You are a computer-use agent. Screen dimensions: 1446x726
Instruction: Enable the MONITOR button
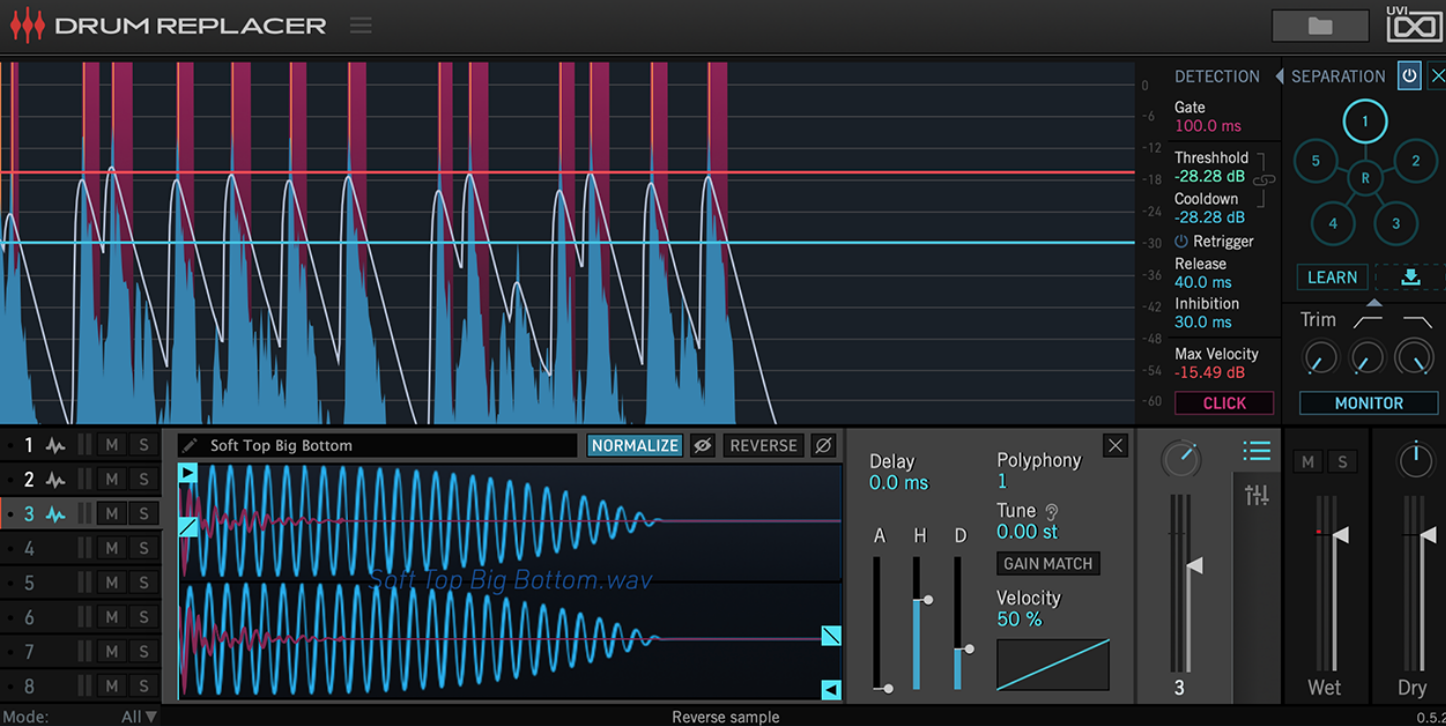1368,403
